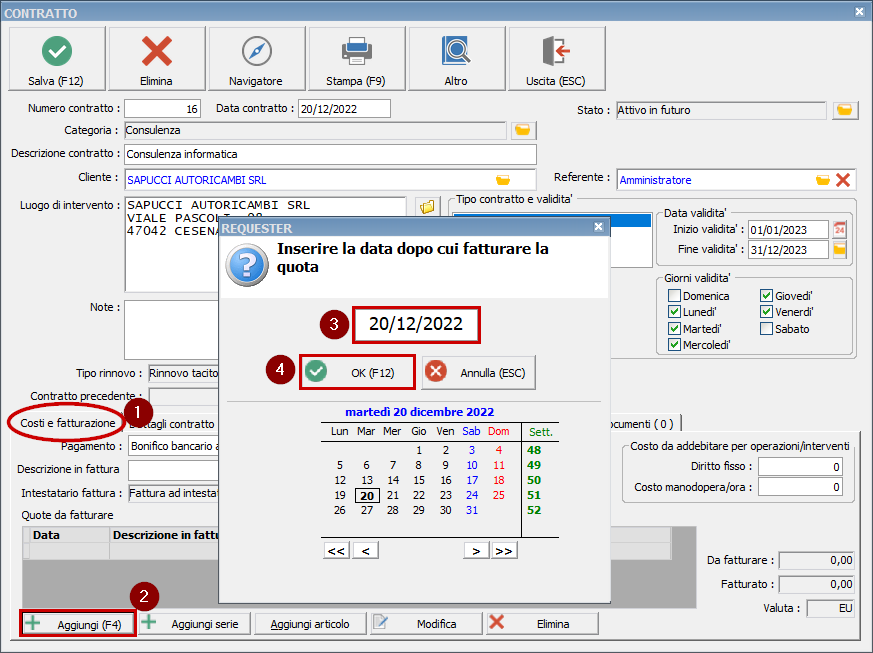Click the Descrizione in fattura field
Viewport: 873px width, 653px height.
point(174,470)
